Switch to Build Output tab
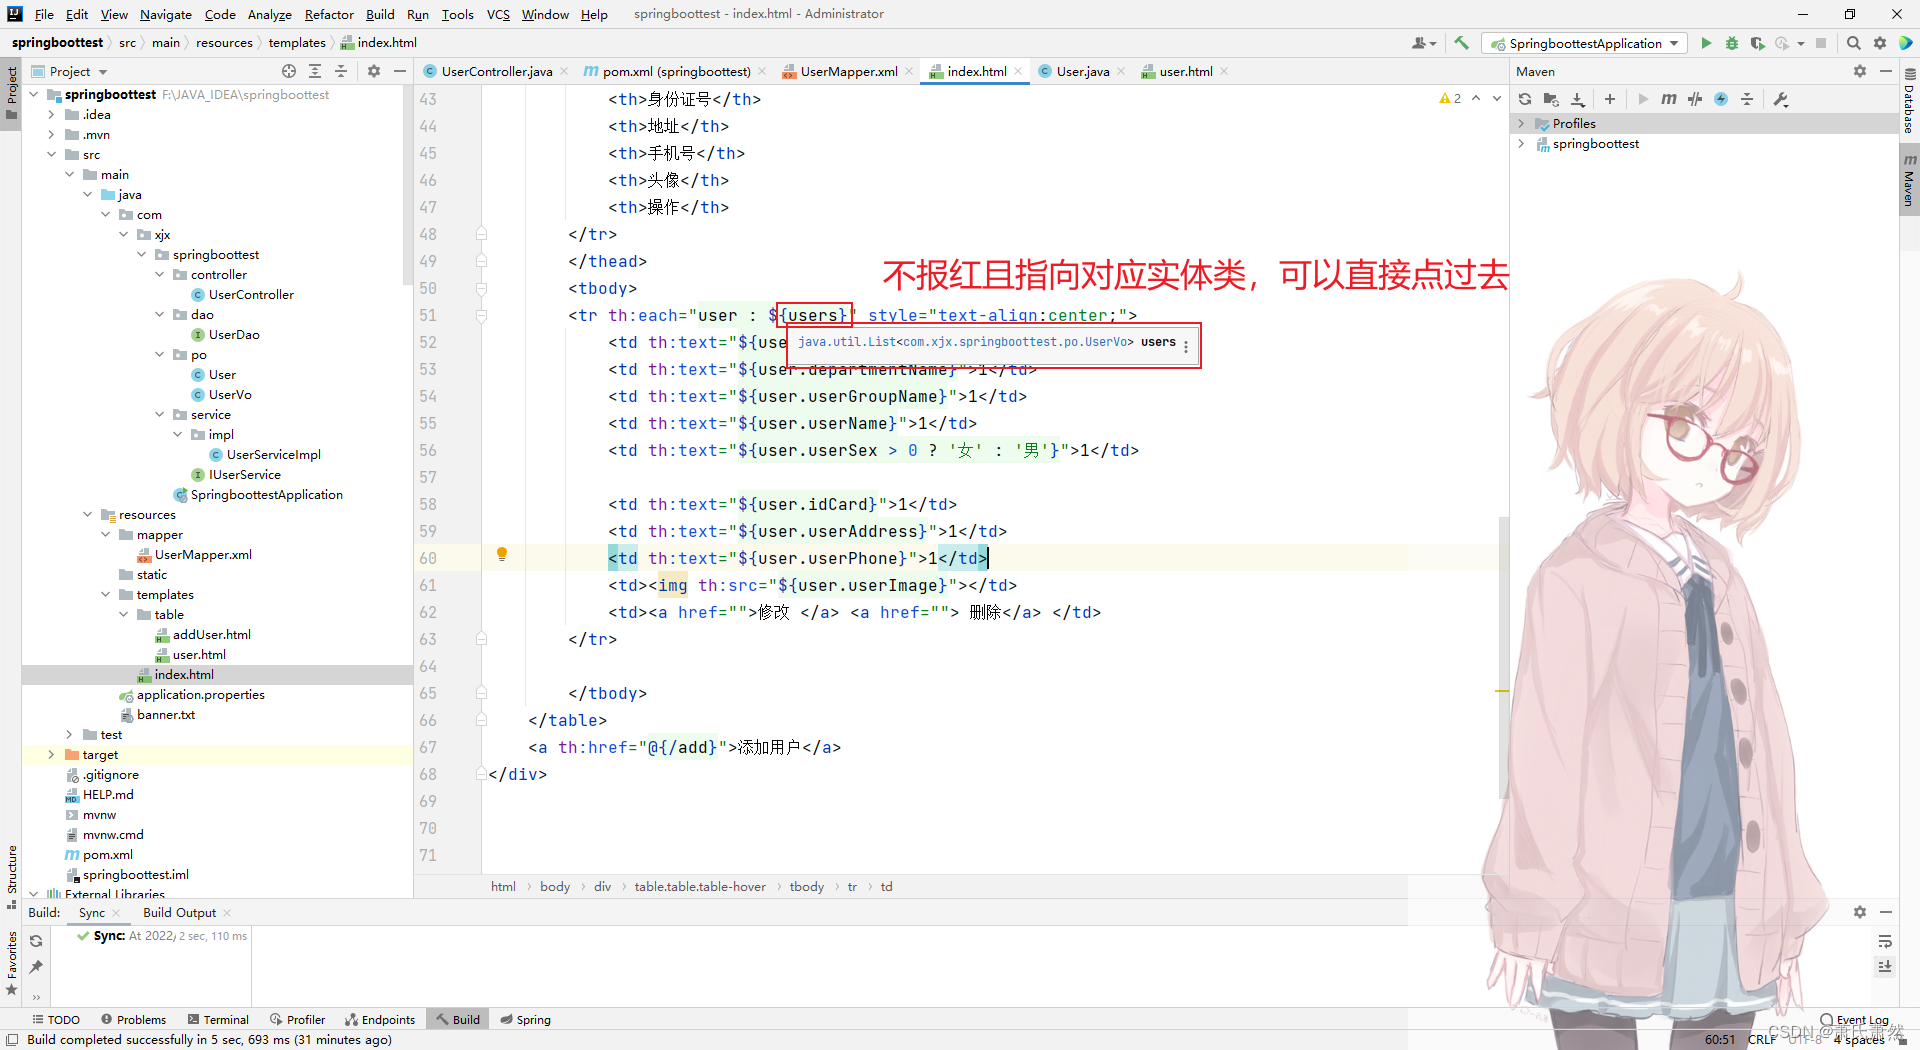This screenshot has width=1920, height=1050. tap(179, 912)
